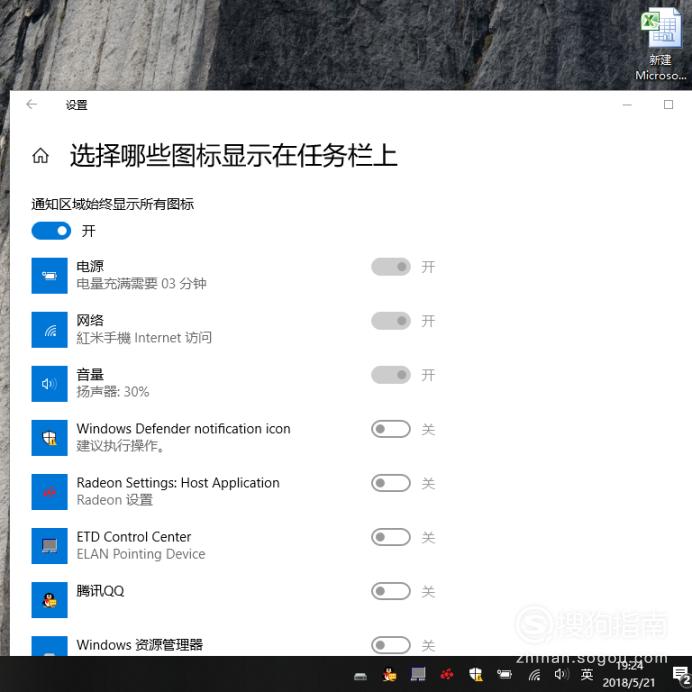Open ETD touchpad icon in taskbar tray
Screen dimensions: 692x692
(418, 674)
